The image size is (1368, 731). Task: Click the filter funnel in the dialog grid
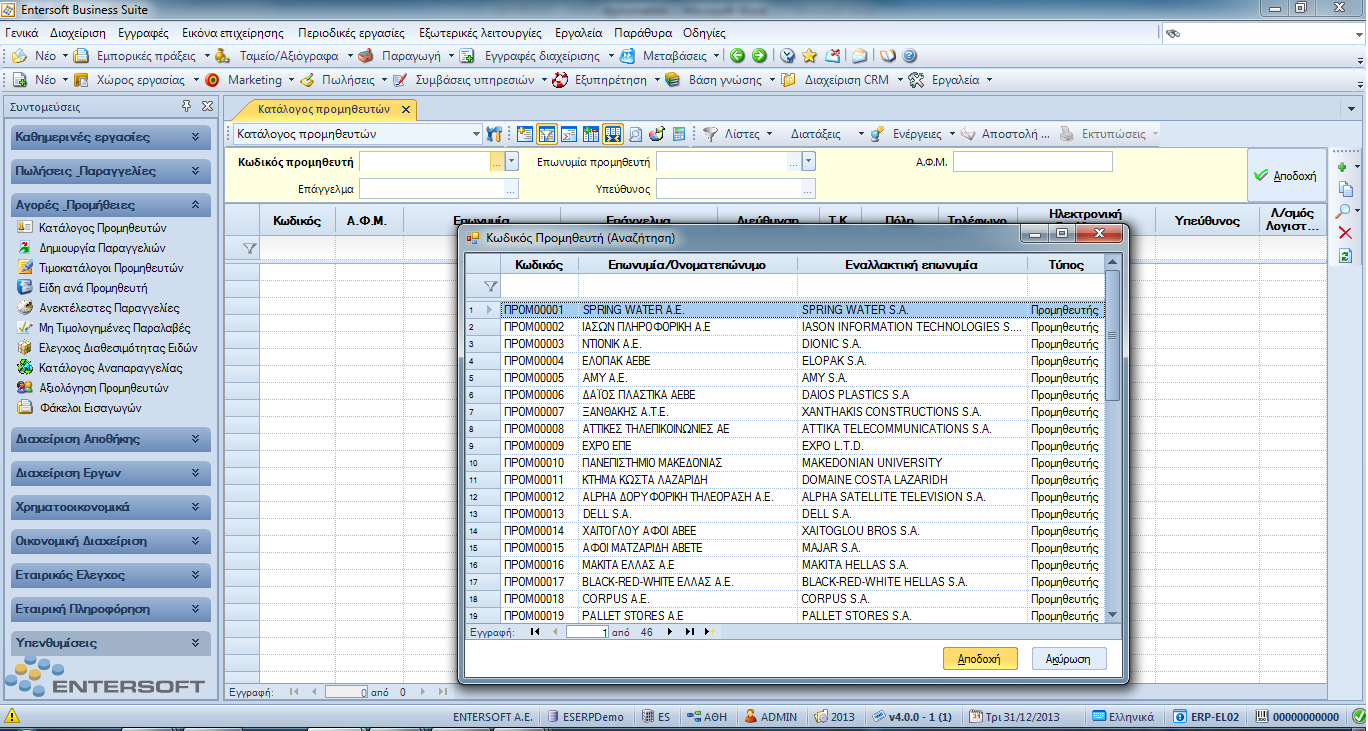click(490, 286)
